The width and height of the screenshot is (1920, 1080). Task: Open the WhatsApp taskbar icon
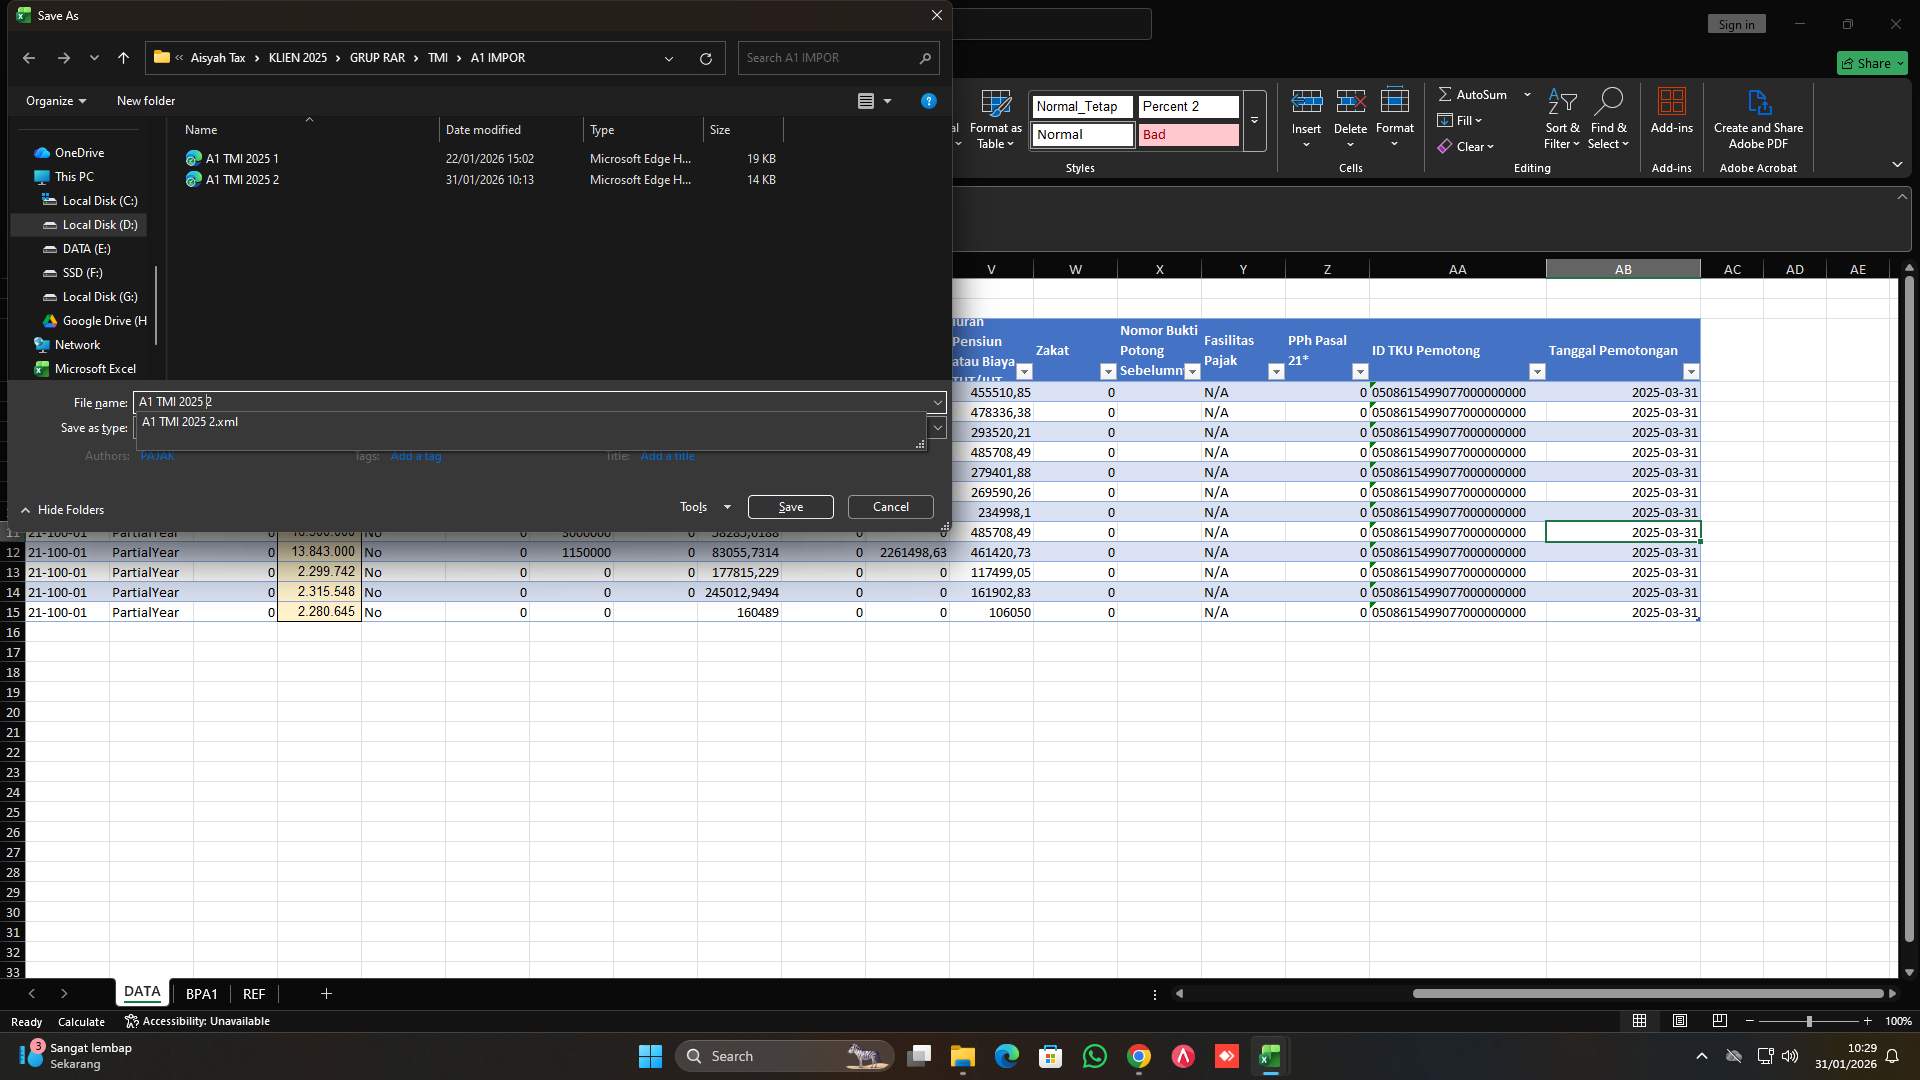[1095, 1056]
